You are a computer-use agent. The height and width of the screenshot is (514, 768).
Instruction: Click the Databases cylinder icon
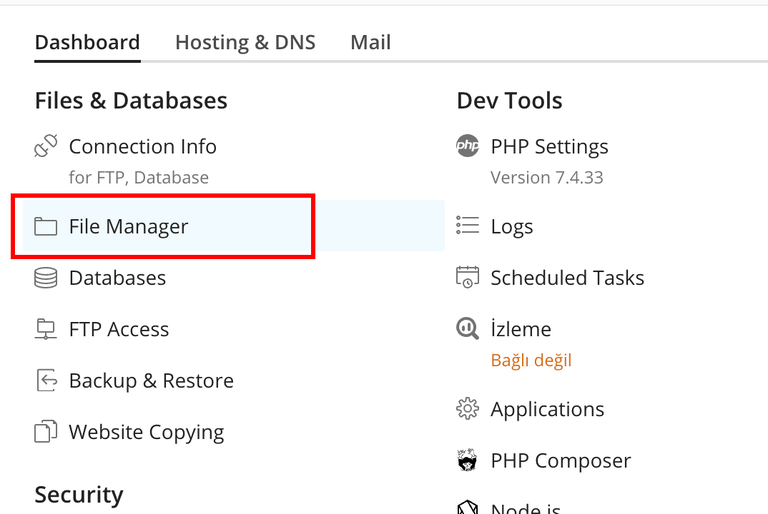click(x=46, y=278)
